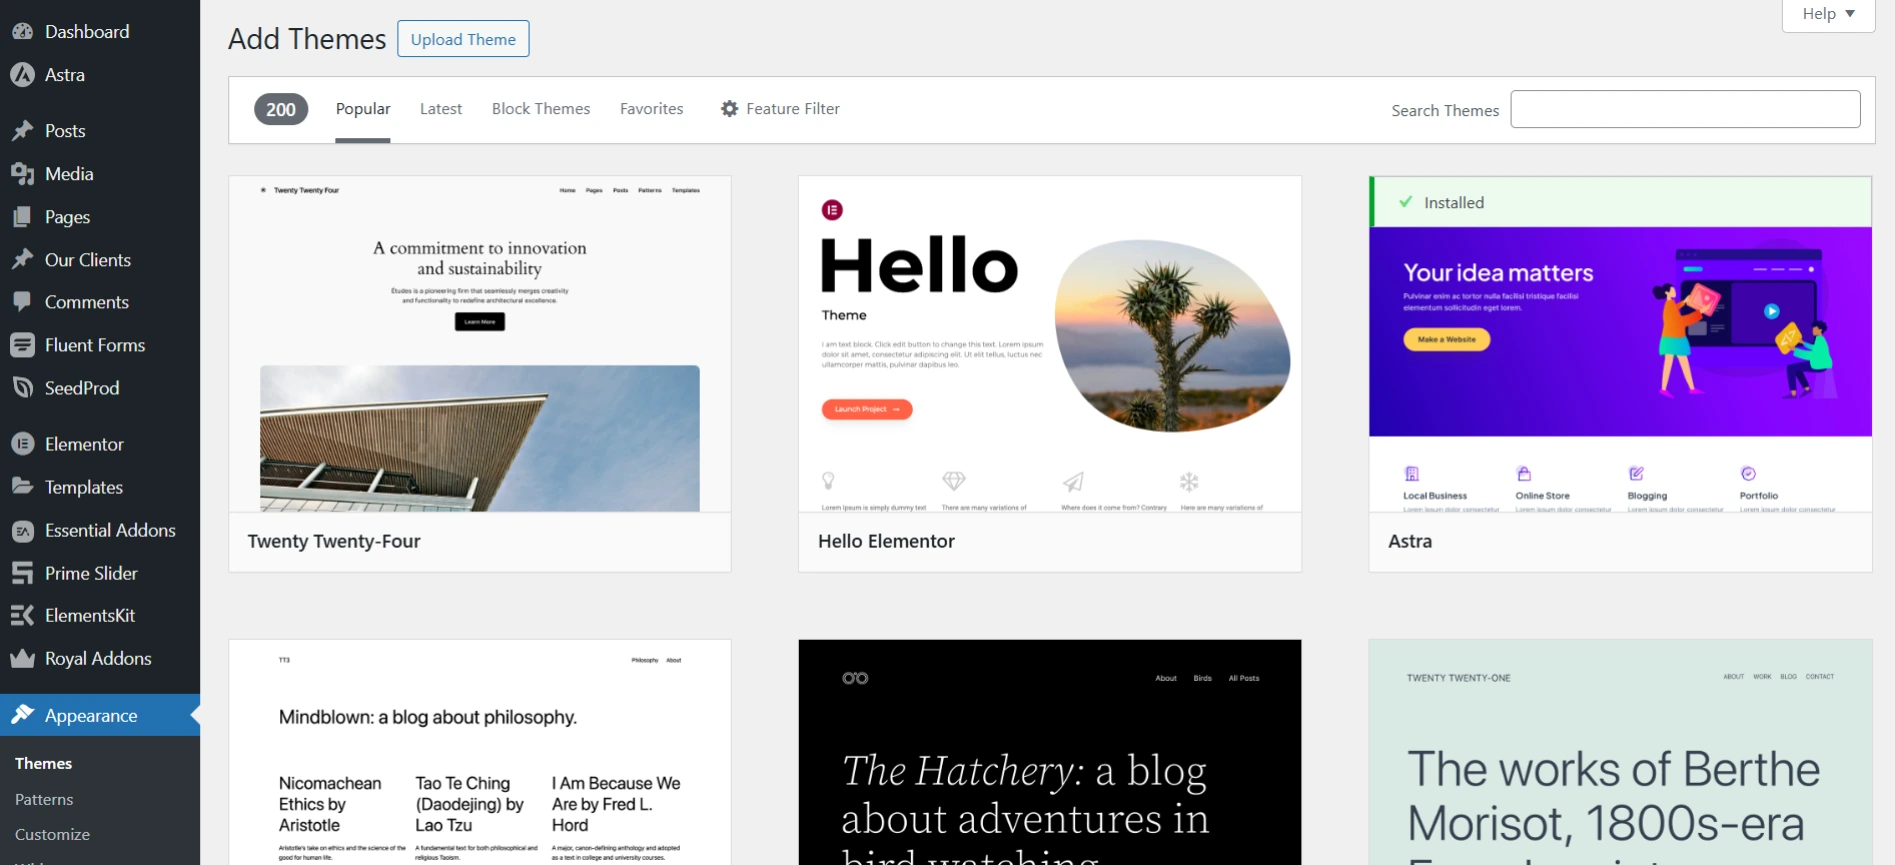Click the Essential Addons icon
Viewport: 1895px width, 865px height.
pos(22,531)
